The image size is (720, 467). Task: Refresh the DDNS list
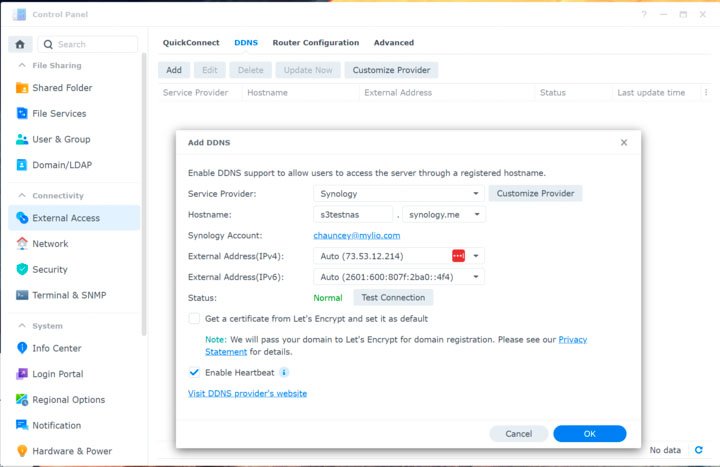(x=698, y=450)
